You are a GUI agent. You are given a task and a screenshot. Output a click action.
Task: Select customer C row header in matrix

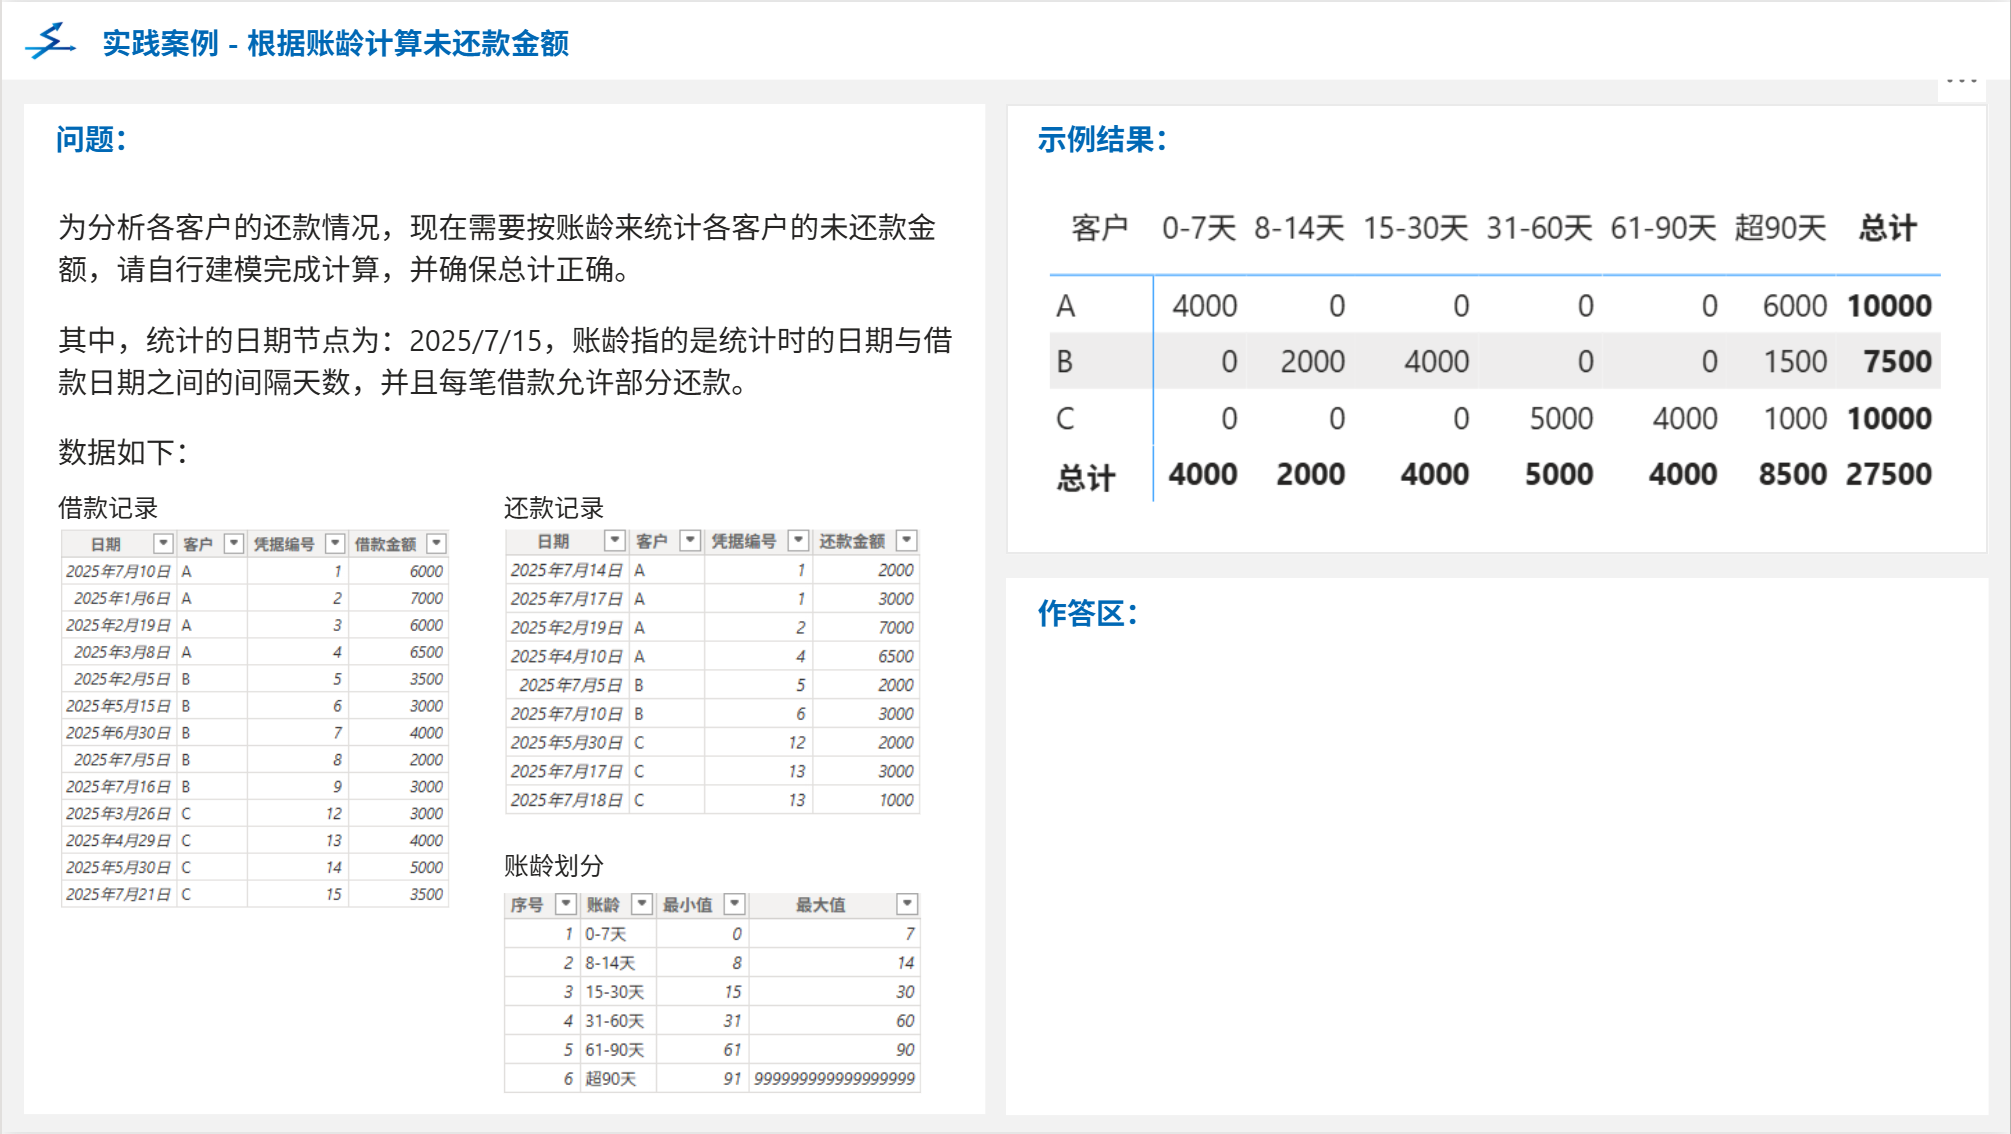tap(1065, 418)
